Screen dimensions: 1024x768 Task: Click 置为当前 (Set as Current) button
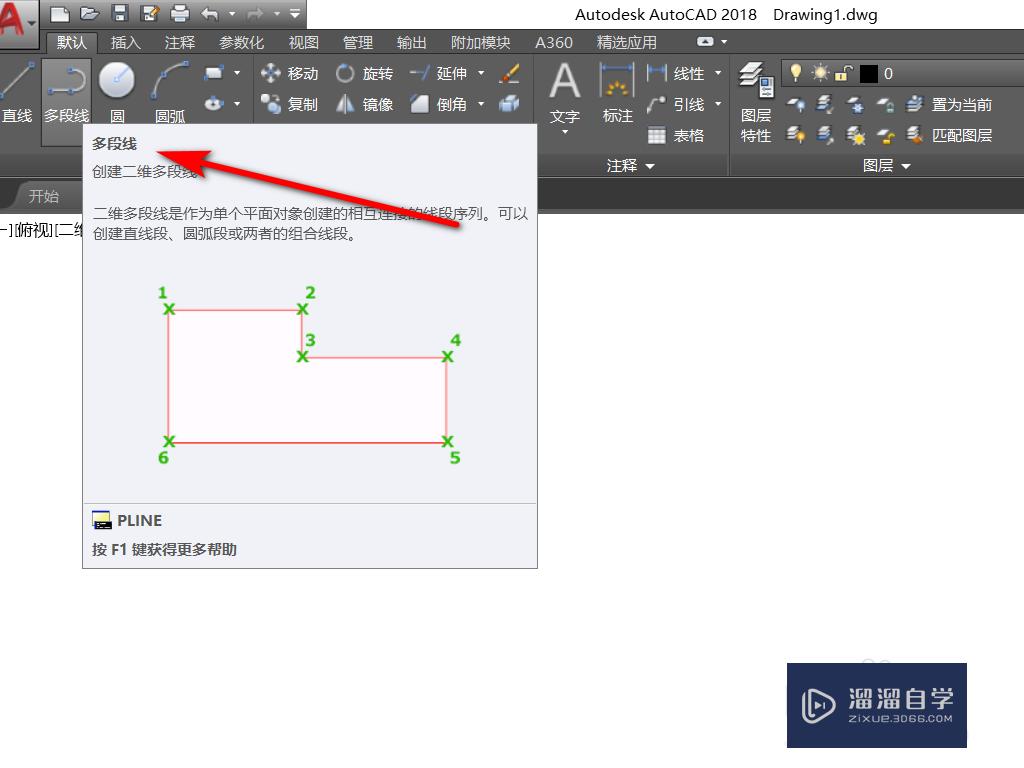pos(958,103)
